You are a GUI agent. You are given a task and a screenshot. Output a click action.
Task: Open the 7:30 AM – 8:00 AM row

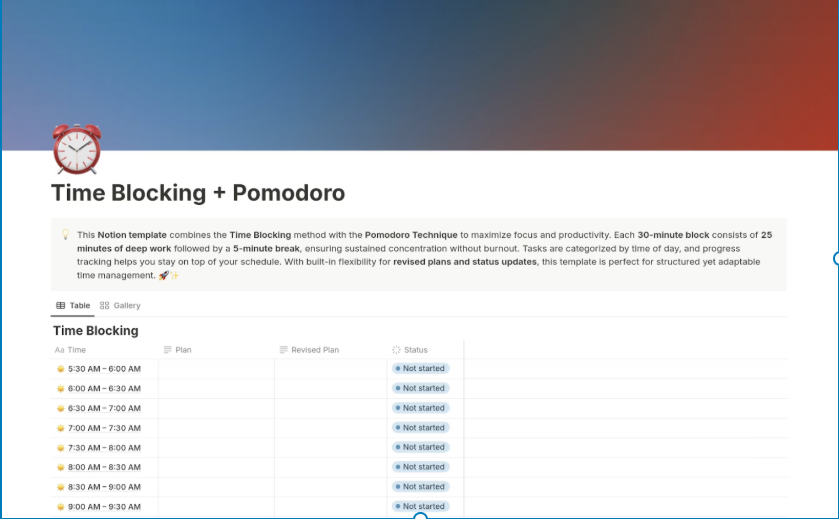point(104,448)
